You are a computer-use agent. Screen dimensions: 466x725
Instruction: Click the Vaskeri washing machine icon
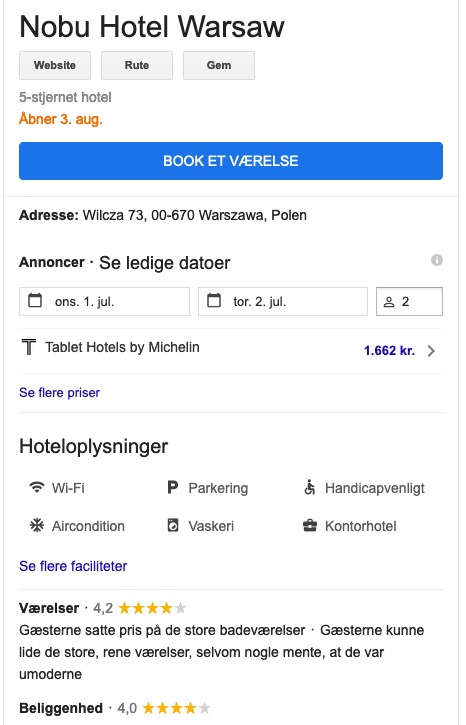pos(172,525)
